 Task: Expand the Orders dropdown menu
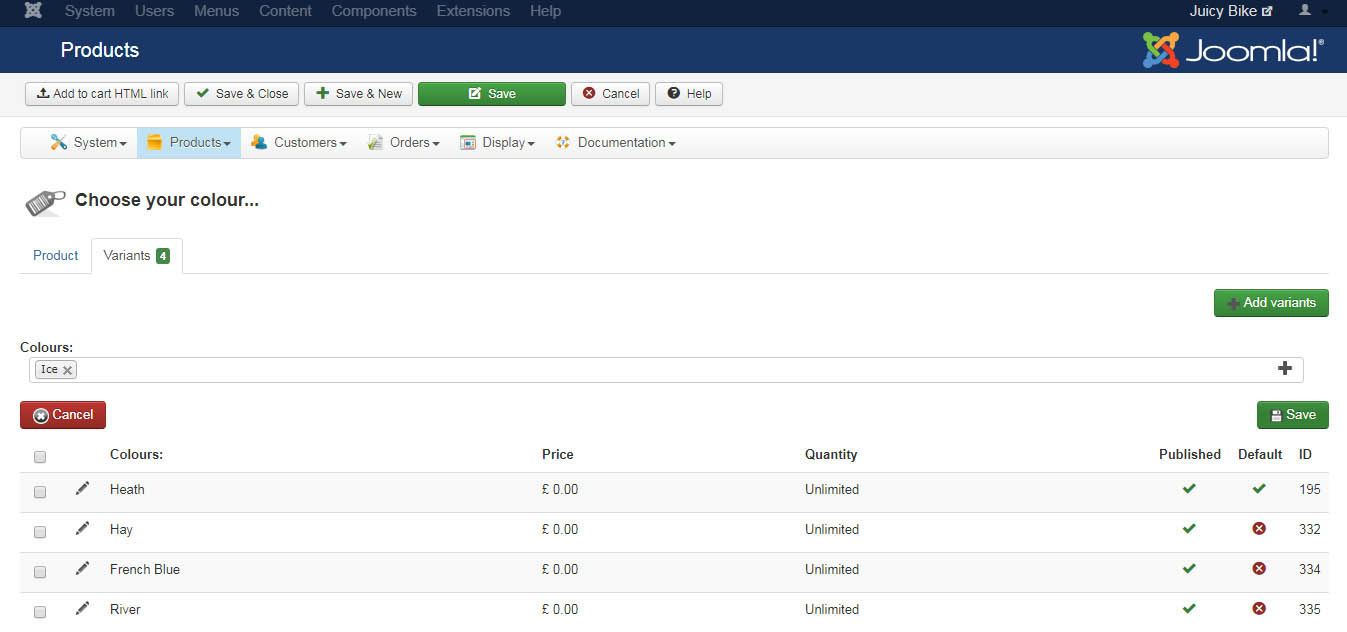pos(403,143)
